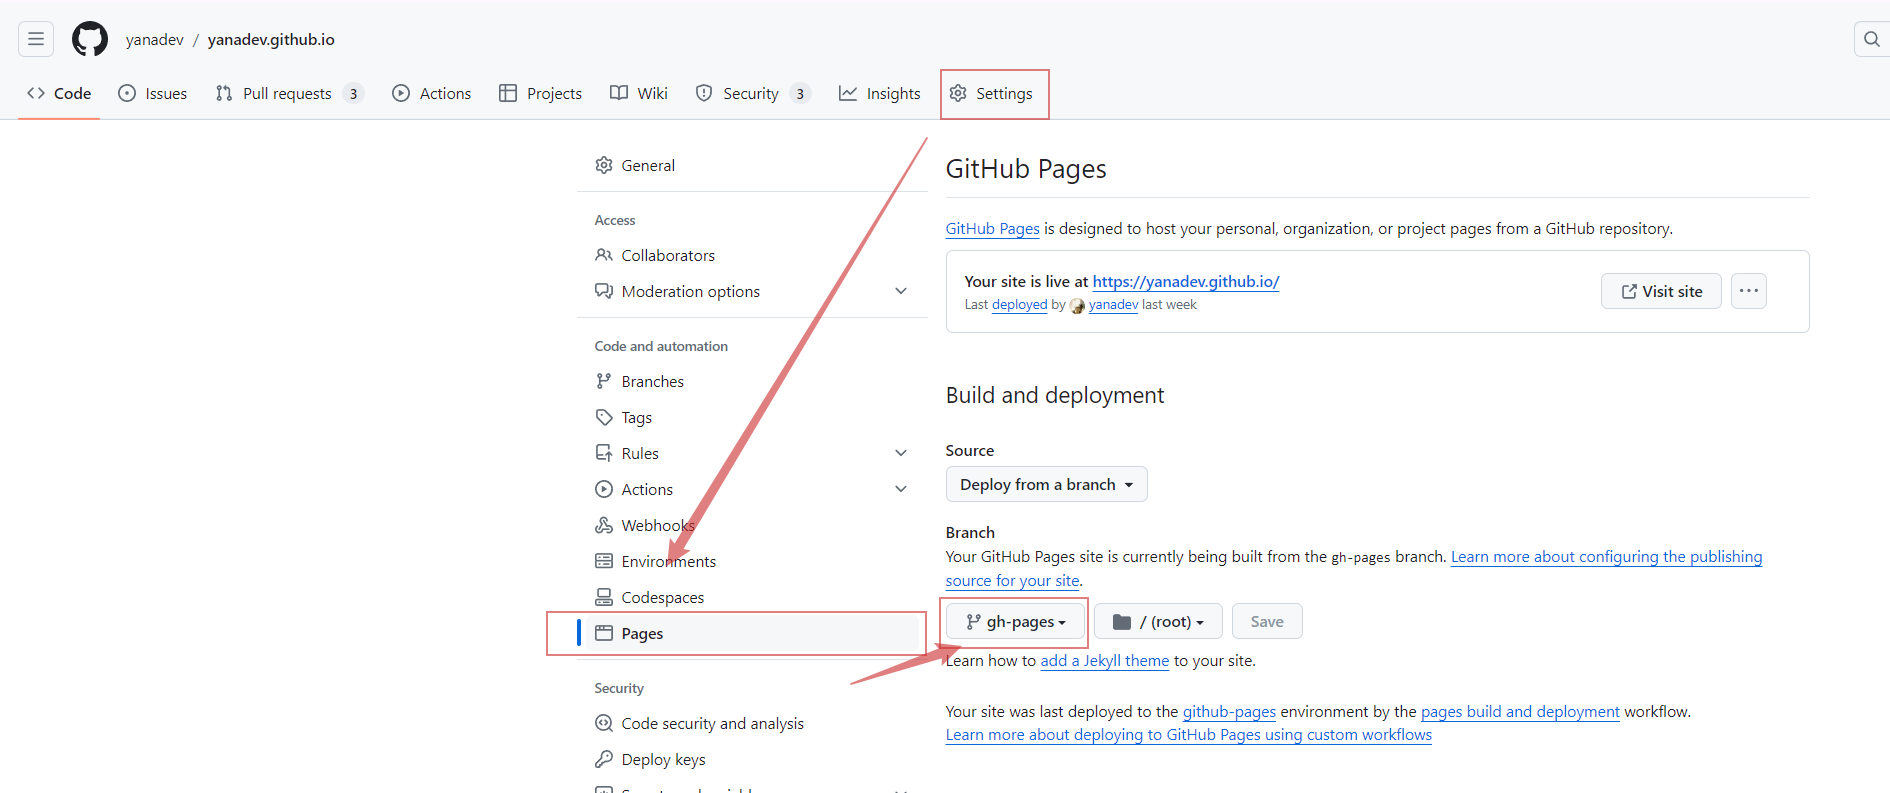Screen dimensions: 1890x793
Task: Switch to the Code tab
Action: tap(59, 93)
